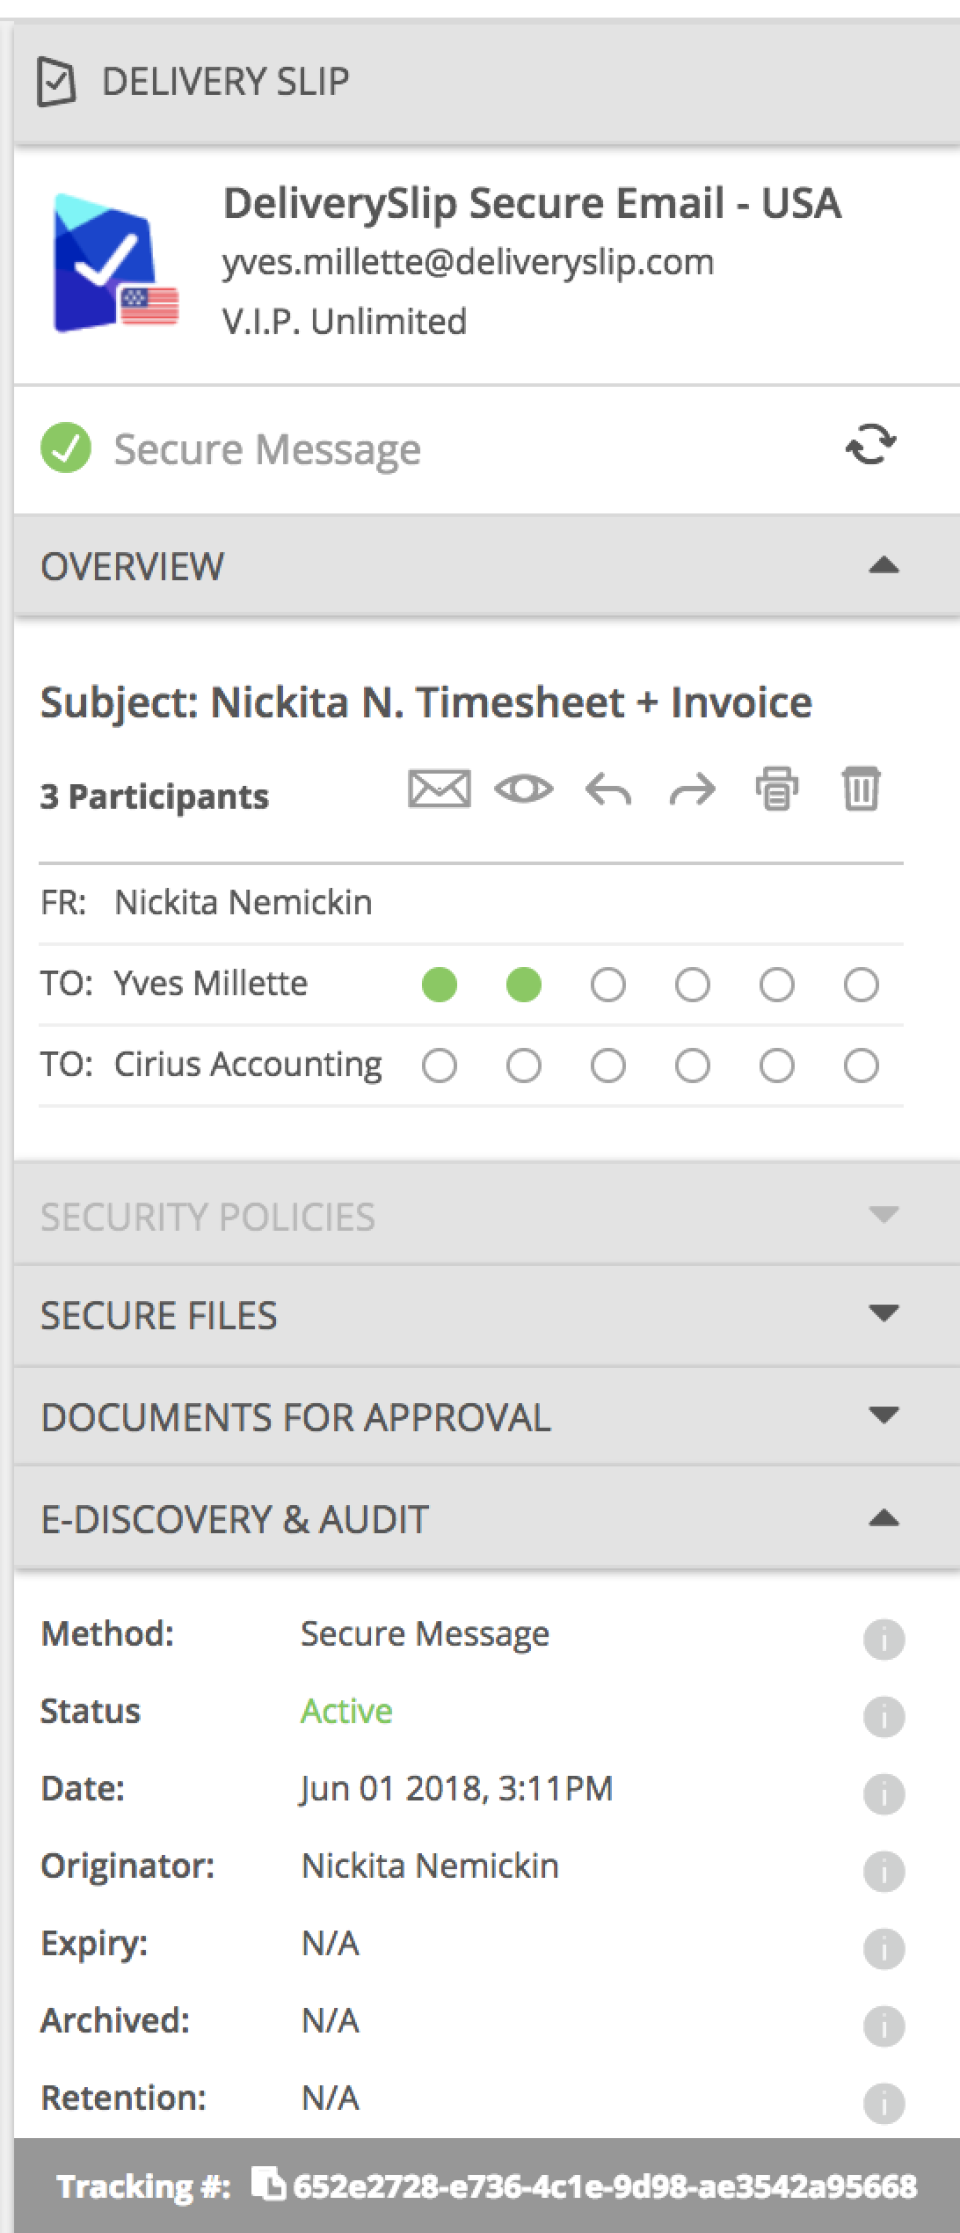
Task: Click Yves Millette's first green status circle
Action: click(439, 985)
